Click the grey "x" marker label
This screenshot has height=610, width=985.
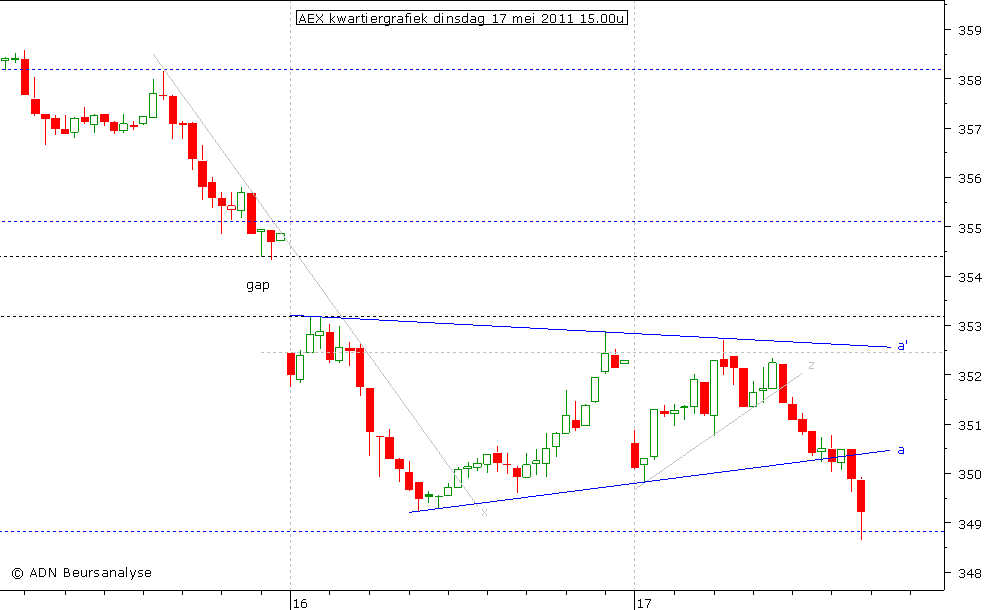pyautogui.click(x=484, y=513)
